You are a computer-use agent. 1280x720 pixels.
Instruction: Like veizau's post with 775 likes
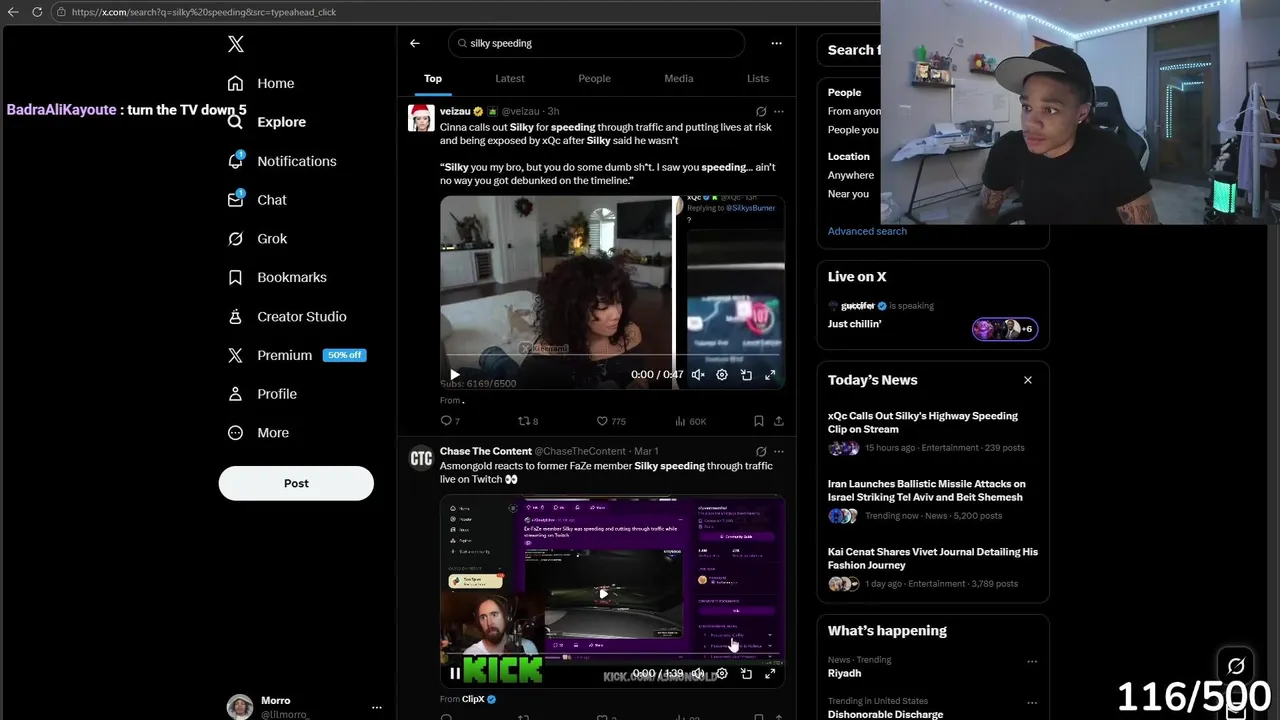(x=610, y=421)
